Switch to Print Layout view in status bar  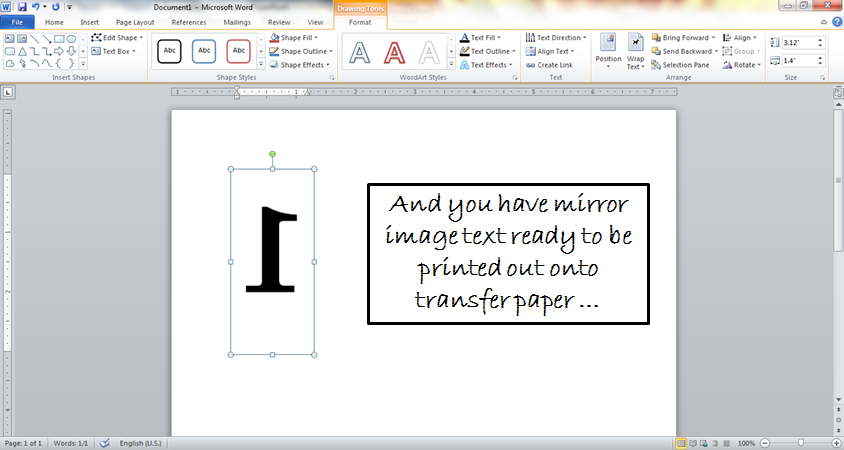tap(681, 443)
